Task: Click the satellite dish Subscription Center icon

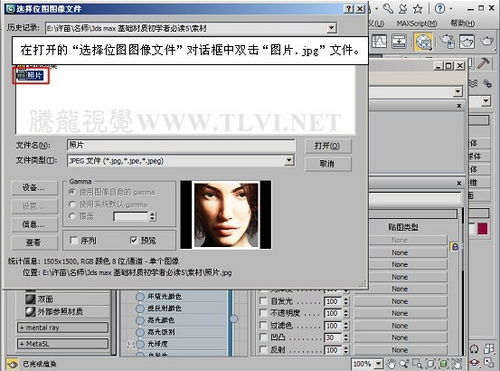Action: point(403,9)
